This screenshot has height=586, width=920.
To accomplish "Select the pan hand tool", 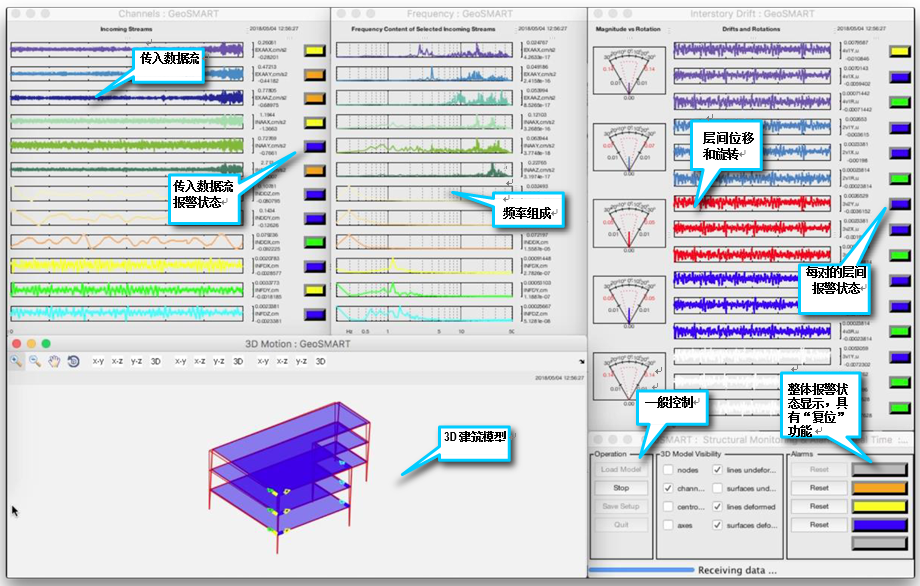I will coord(54,361).
